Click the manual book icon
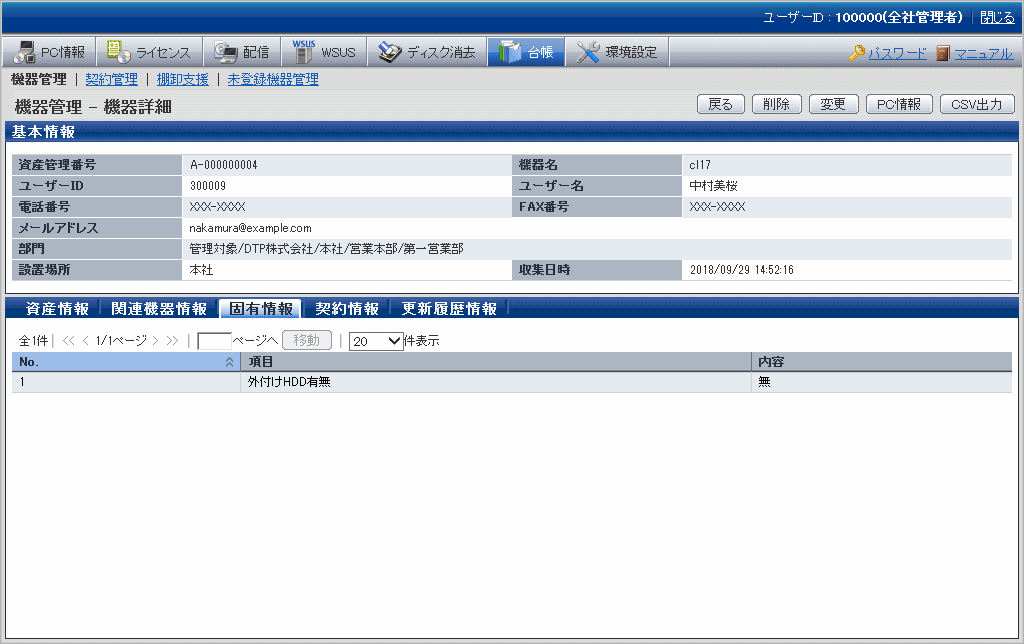Image resolution: width=1024 pixels, height=644 pixels. 942,53
